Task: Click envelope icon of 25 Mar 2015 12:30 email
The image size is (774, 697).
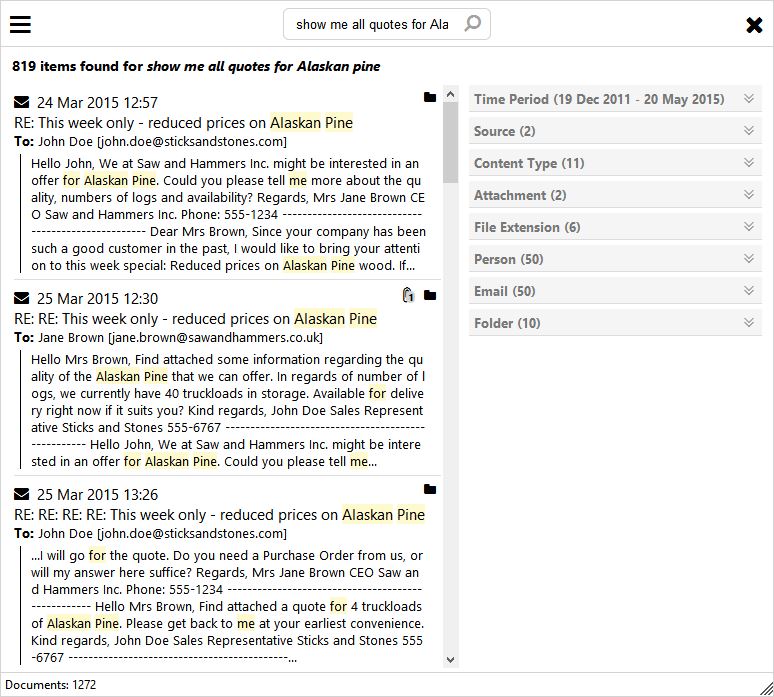Action: [21, 298]
